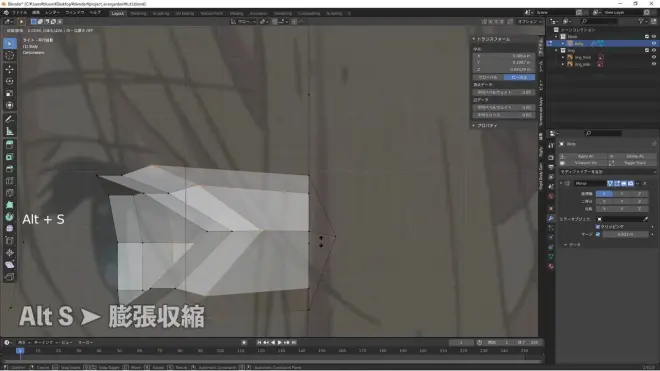Hide the img_front object in outliner
This screenshot has height=371, width=660.
[654, 57]
